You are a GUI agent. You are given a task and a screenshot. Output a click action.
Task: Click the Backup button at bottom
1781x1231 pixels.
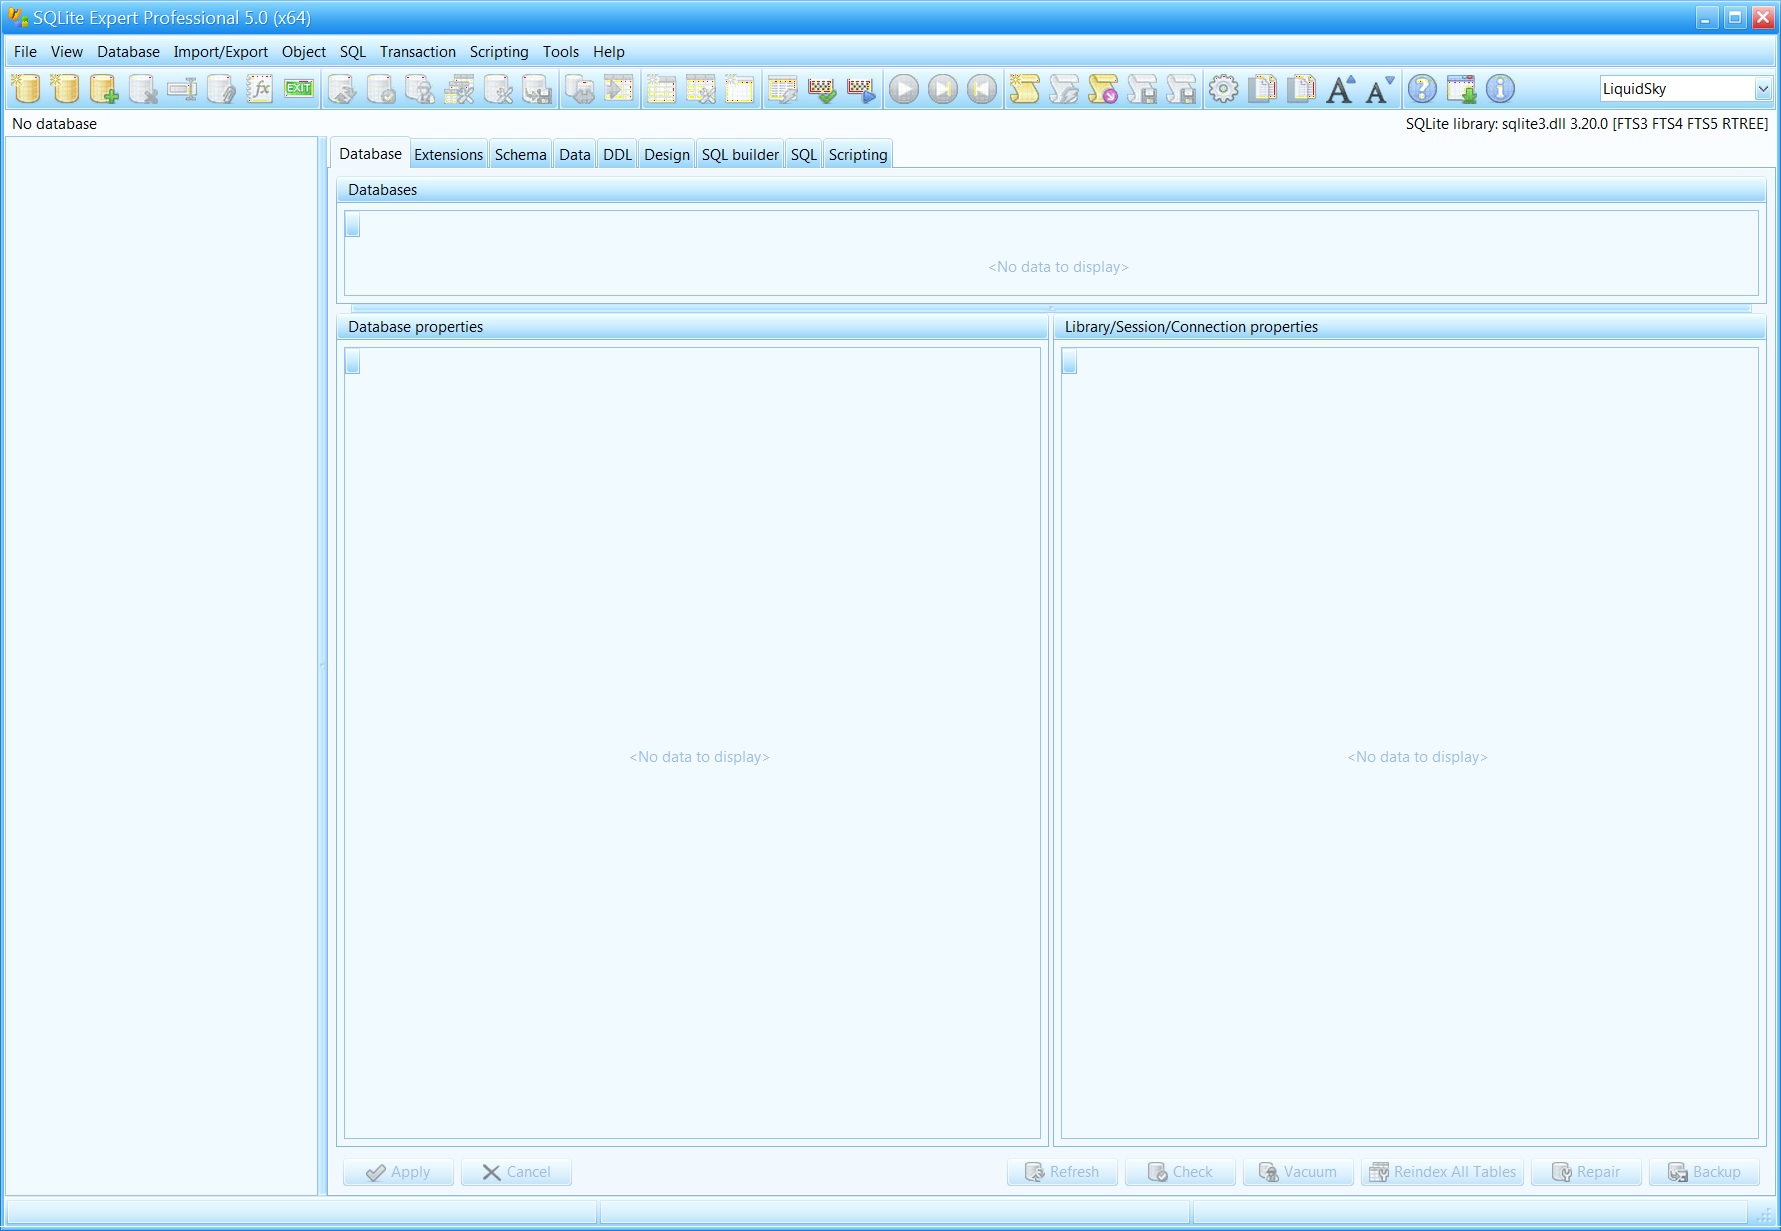[1704, 1172]
